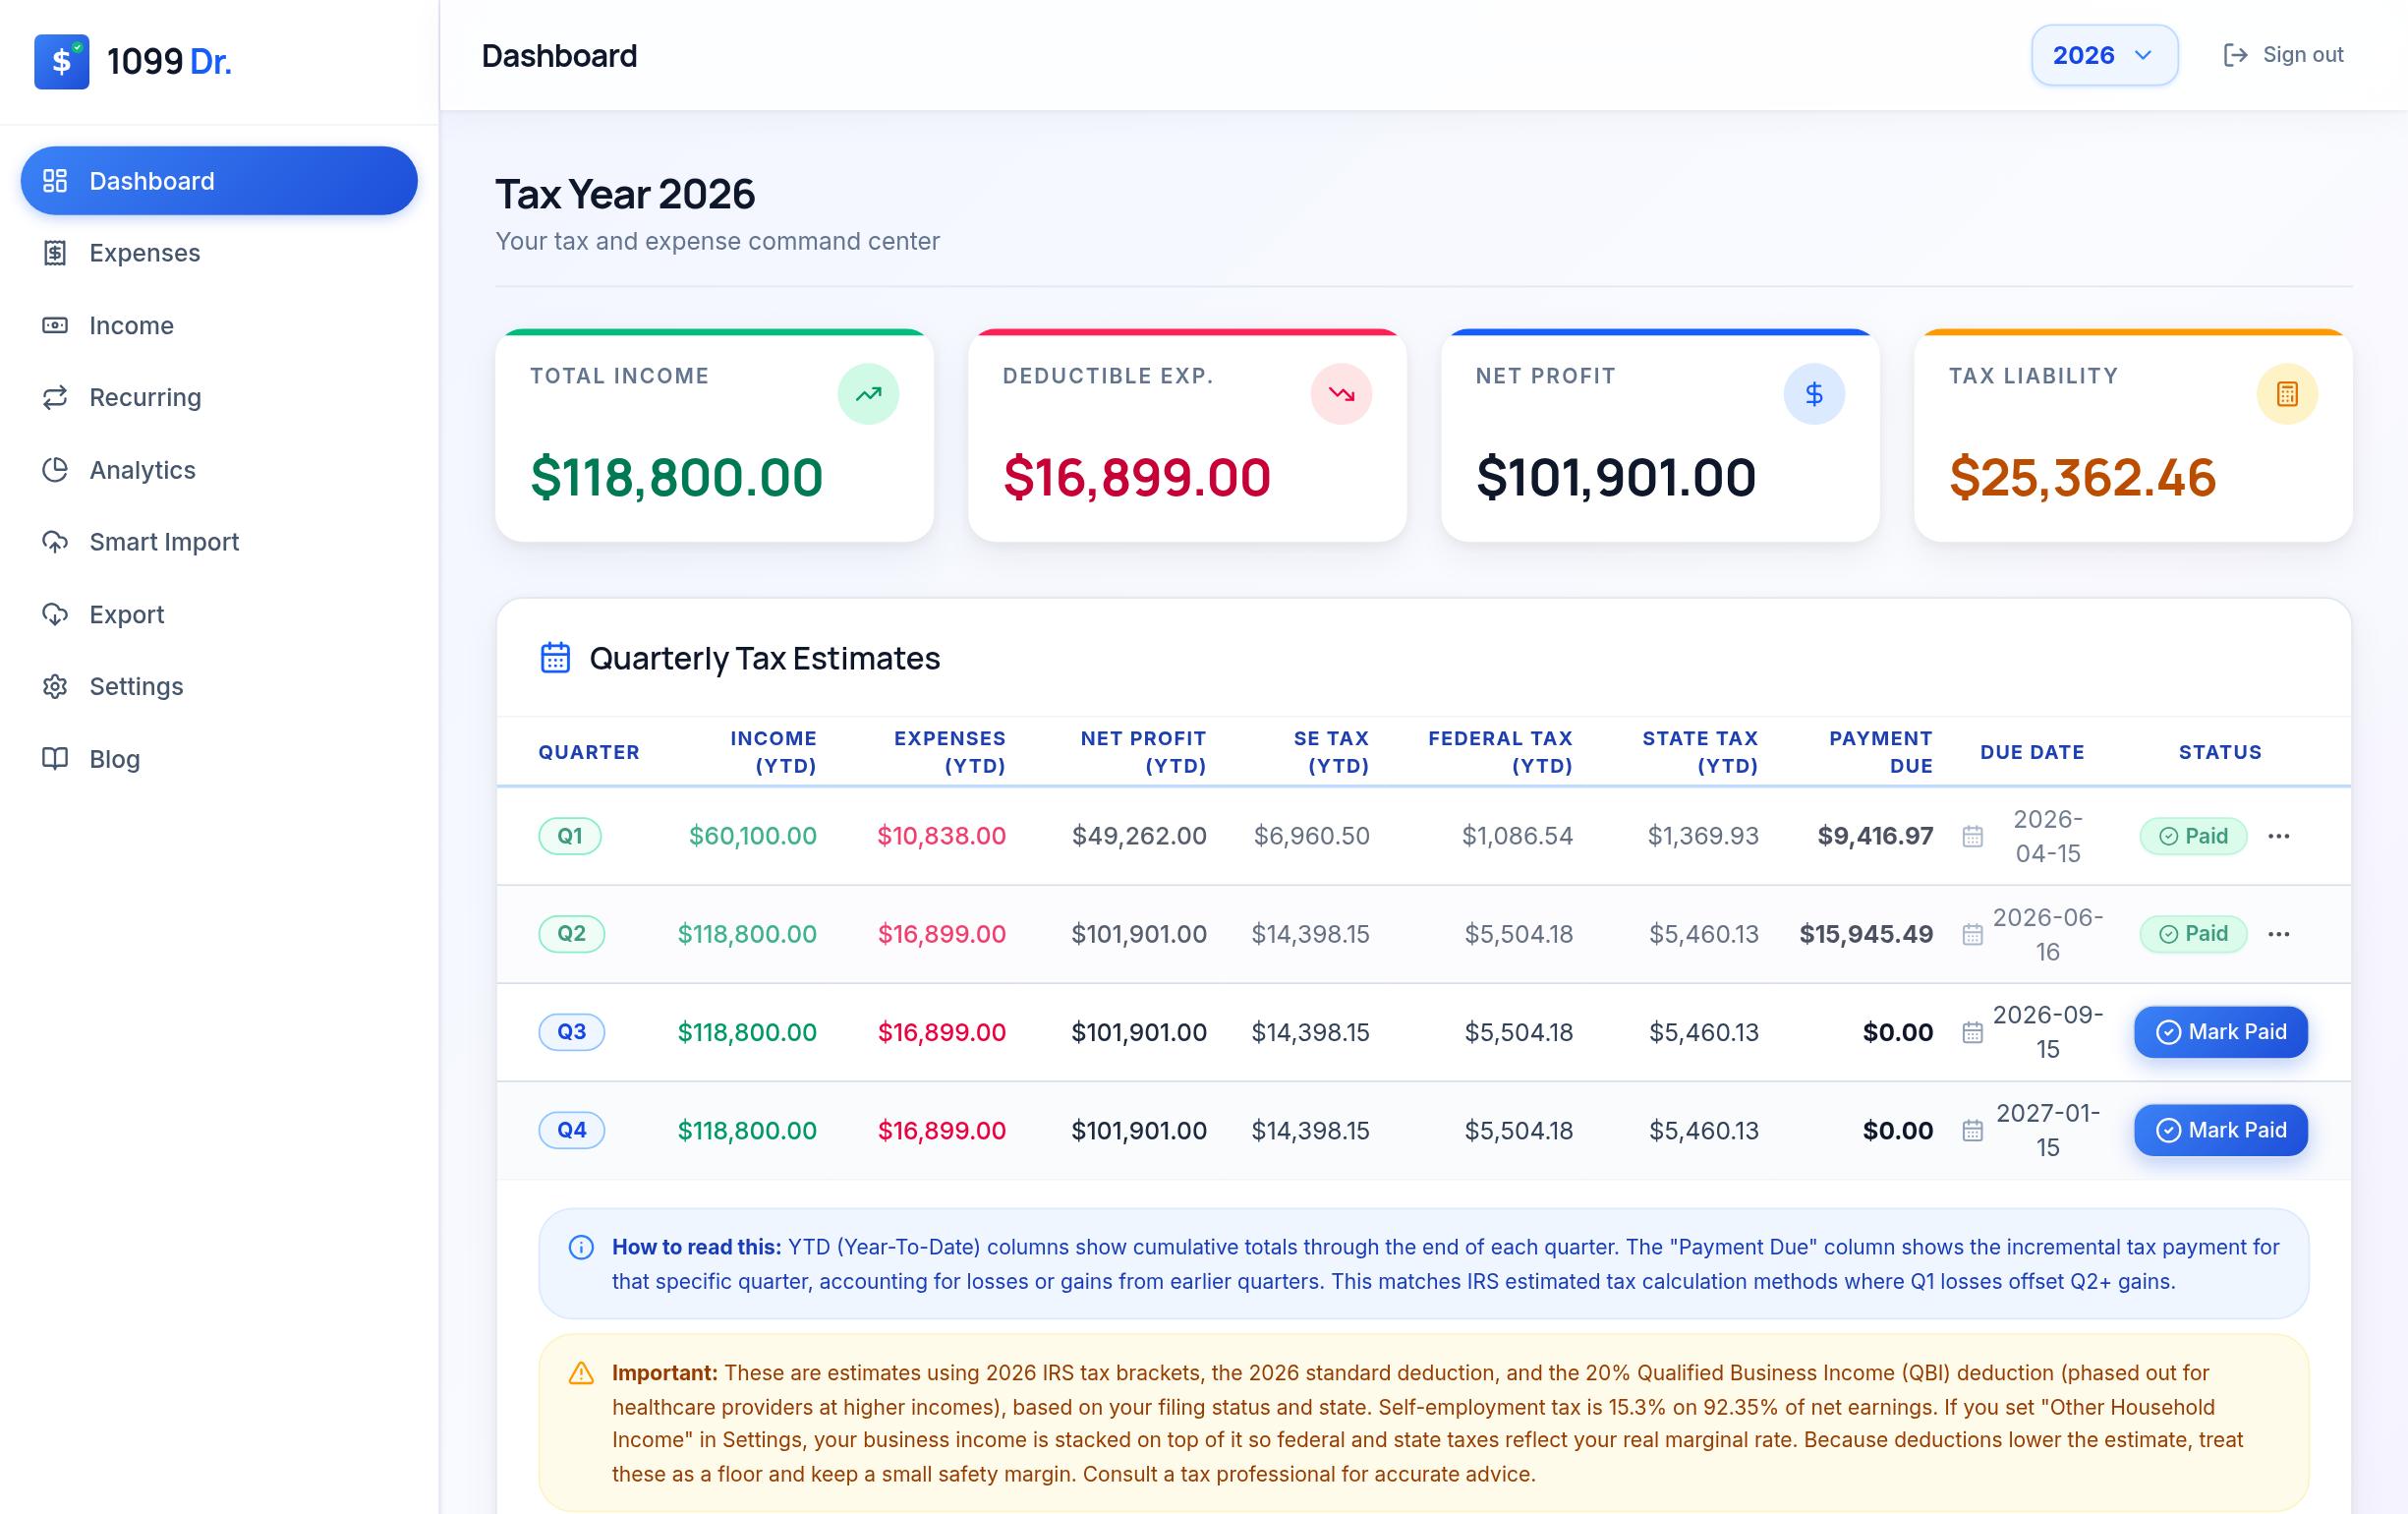The width and height of the screenshot is (2408, 1514).
Task: Click the Tax Liability calculator icon
Action: 2287,394
